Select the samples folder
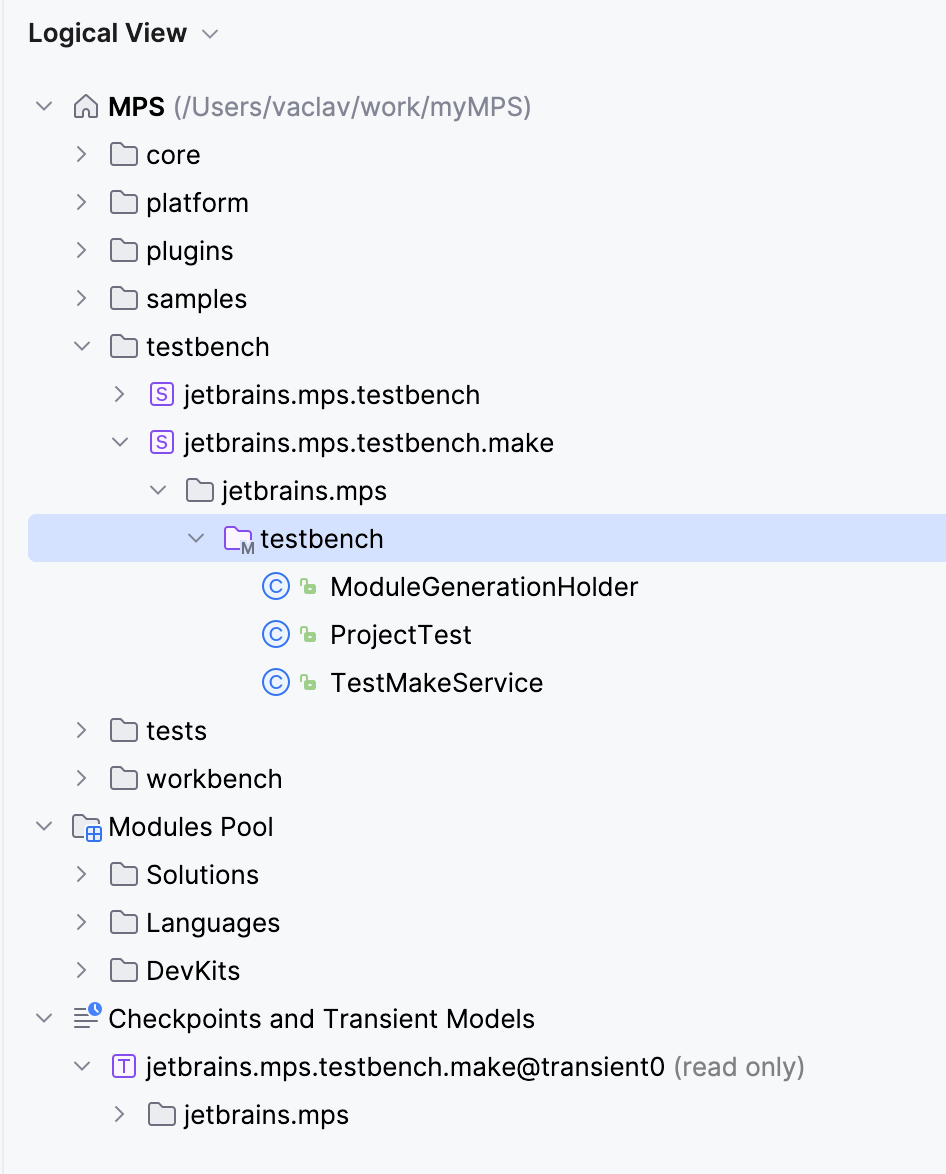946x1174 pixels. [196, 299]
